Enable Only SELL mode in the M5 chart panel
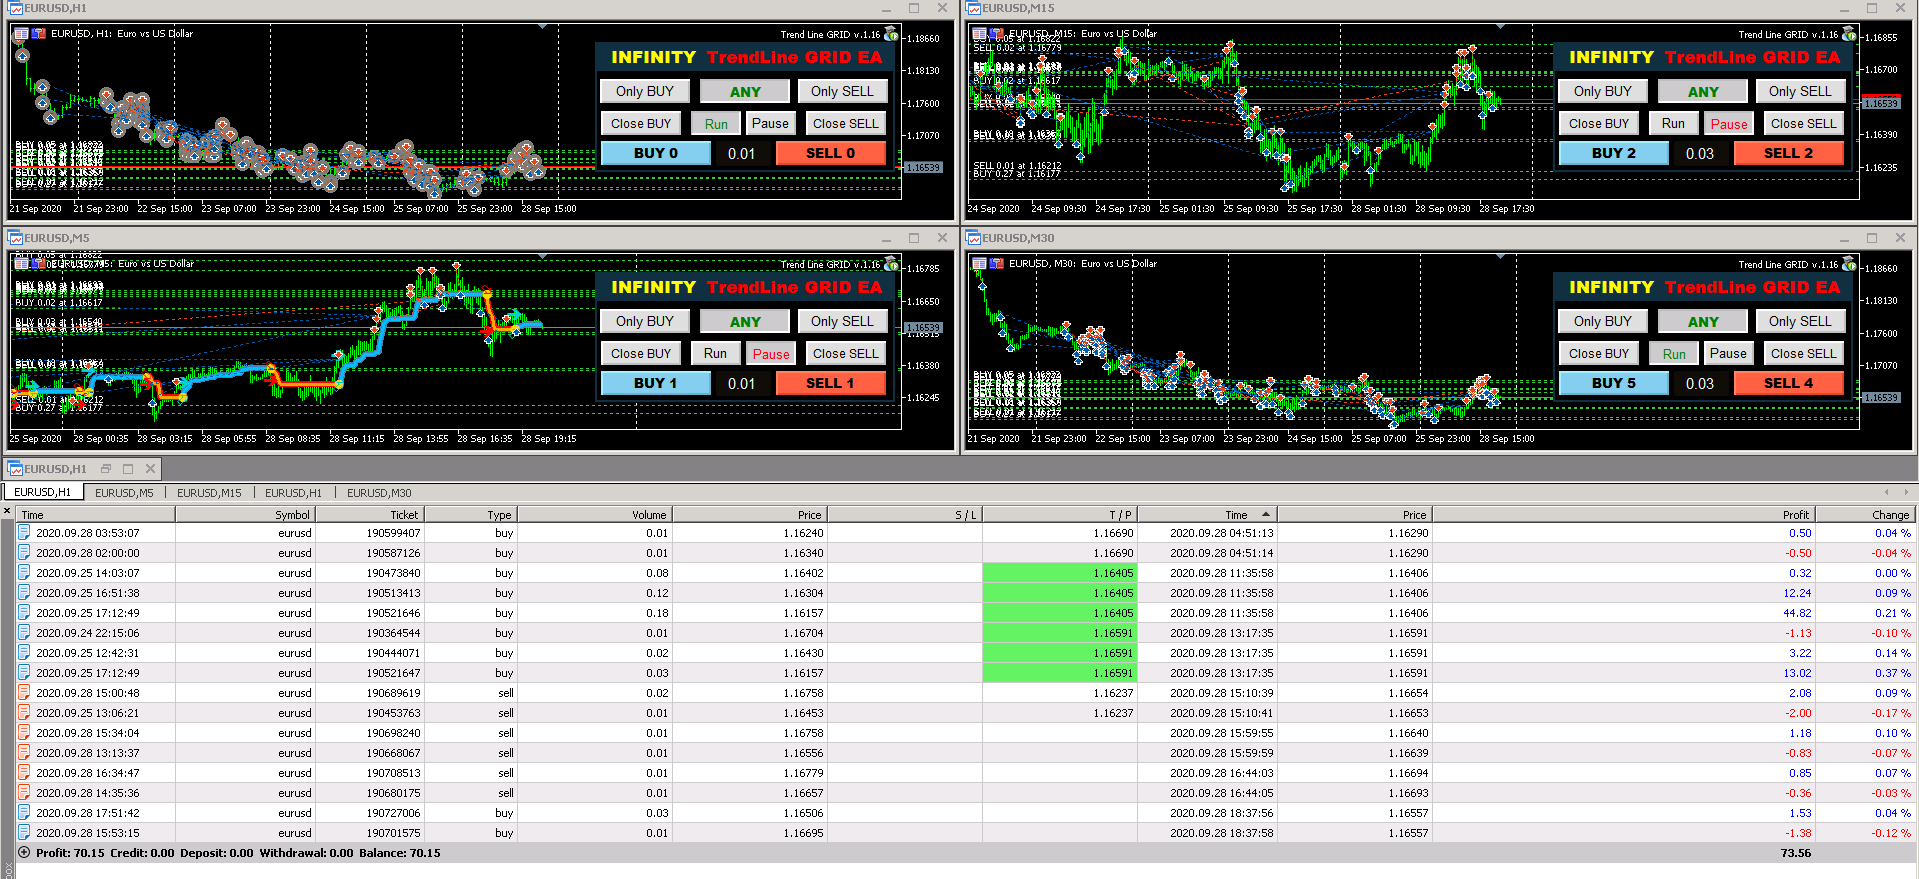1919x879 pixels. (x=842, y=321)
